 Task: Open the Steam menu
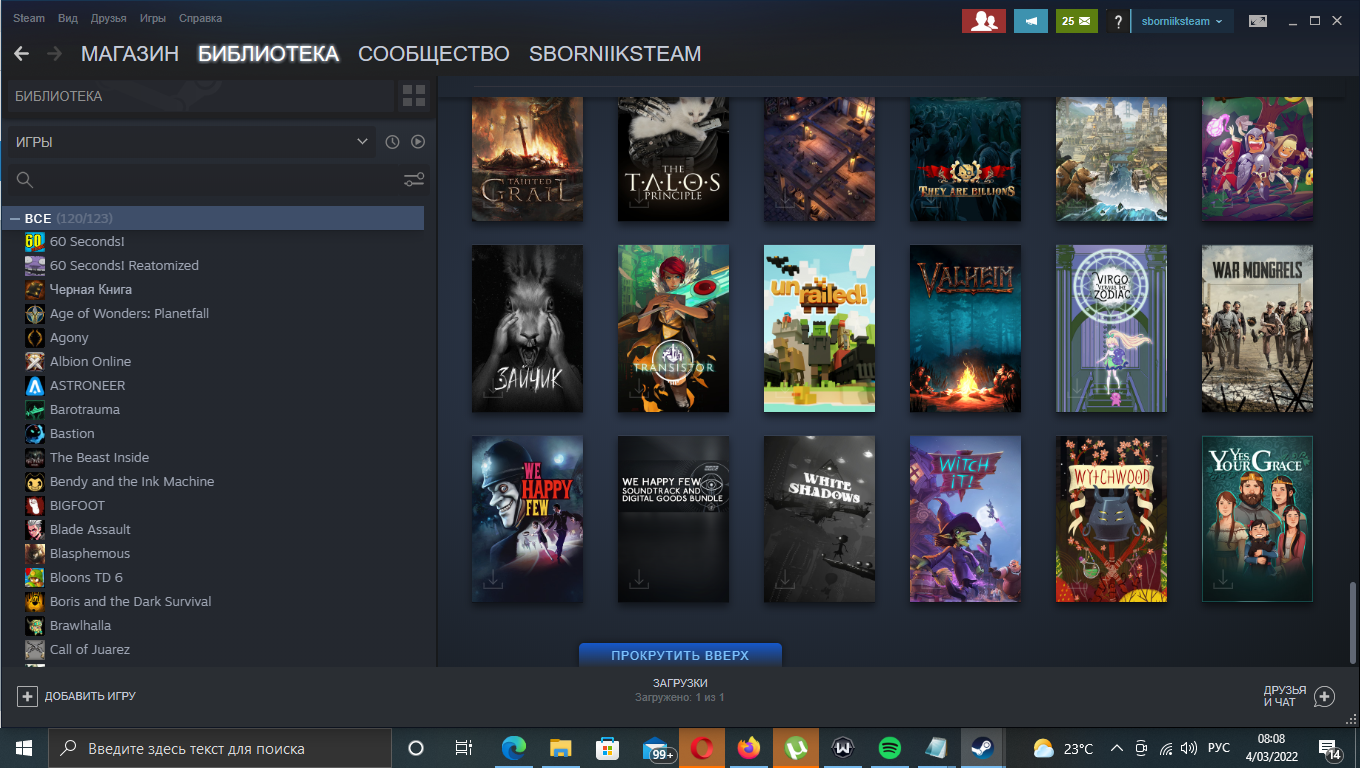tap(29, 18)
